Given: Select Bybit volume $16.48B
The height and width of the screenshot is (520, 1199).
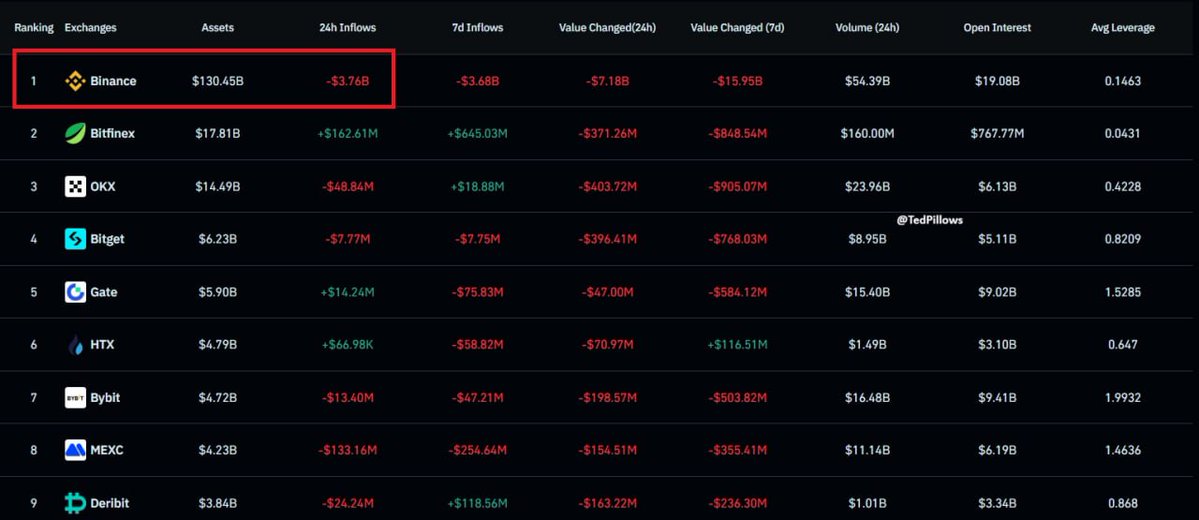Looking at the screenshot, I should tap(867, 398).
